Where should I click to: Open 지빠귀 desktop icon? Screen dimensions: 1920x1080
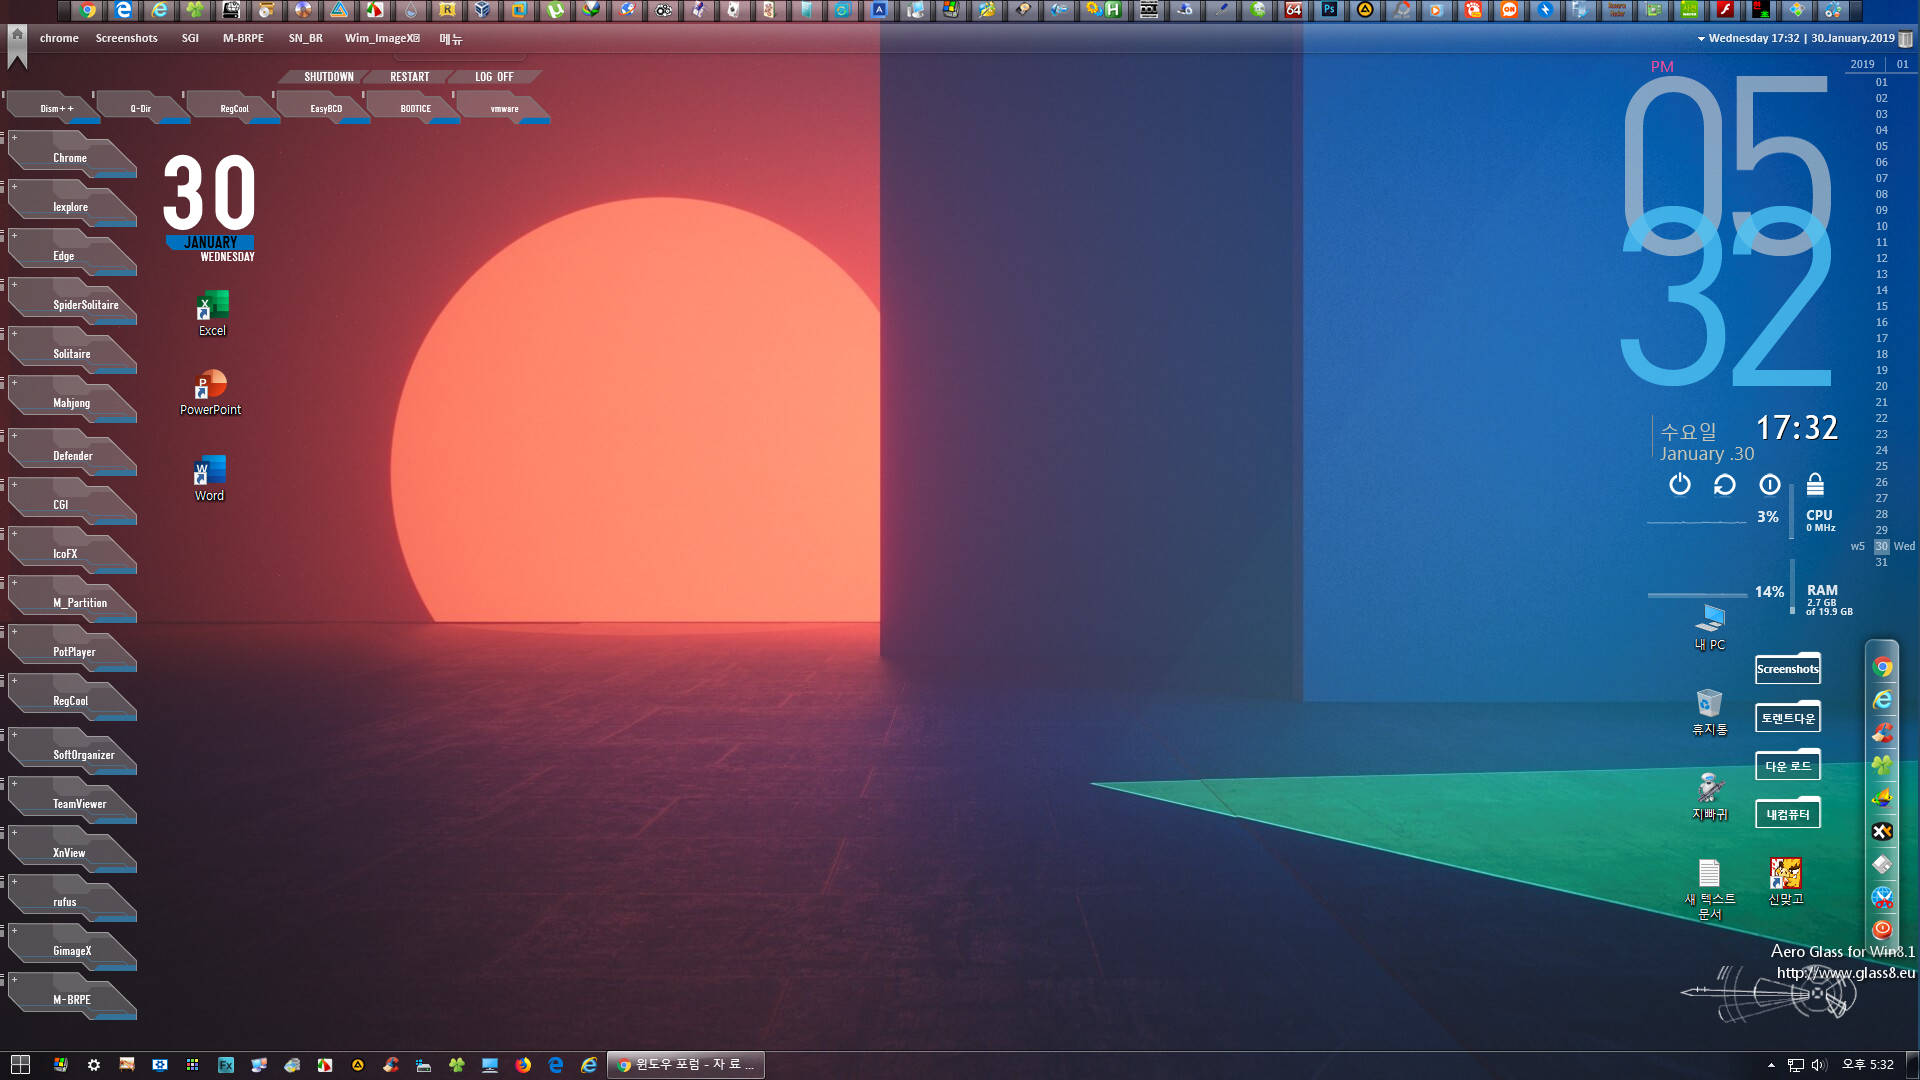[x=1710, y=797]
